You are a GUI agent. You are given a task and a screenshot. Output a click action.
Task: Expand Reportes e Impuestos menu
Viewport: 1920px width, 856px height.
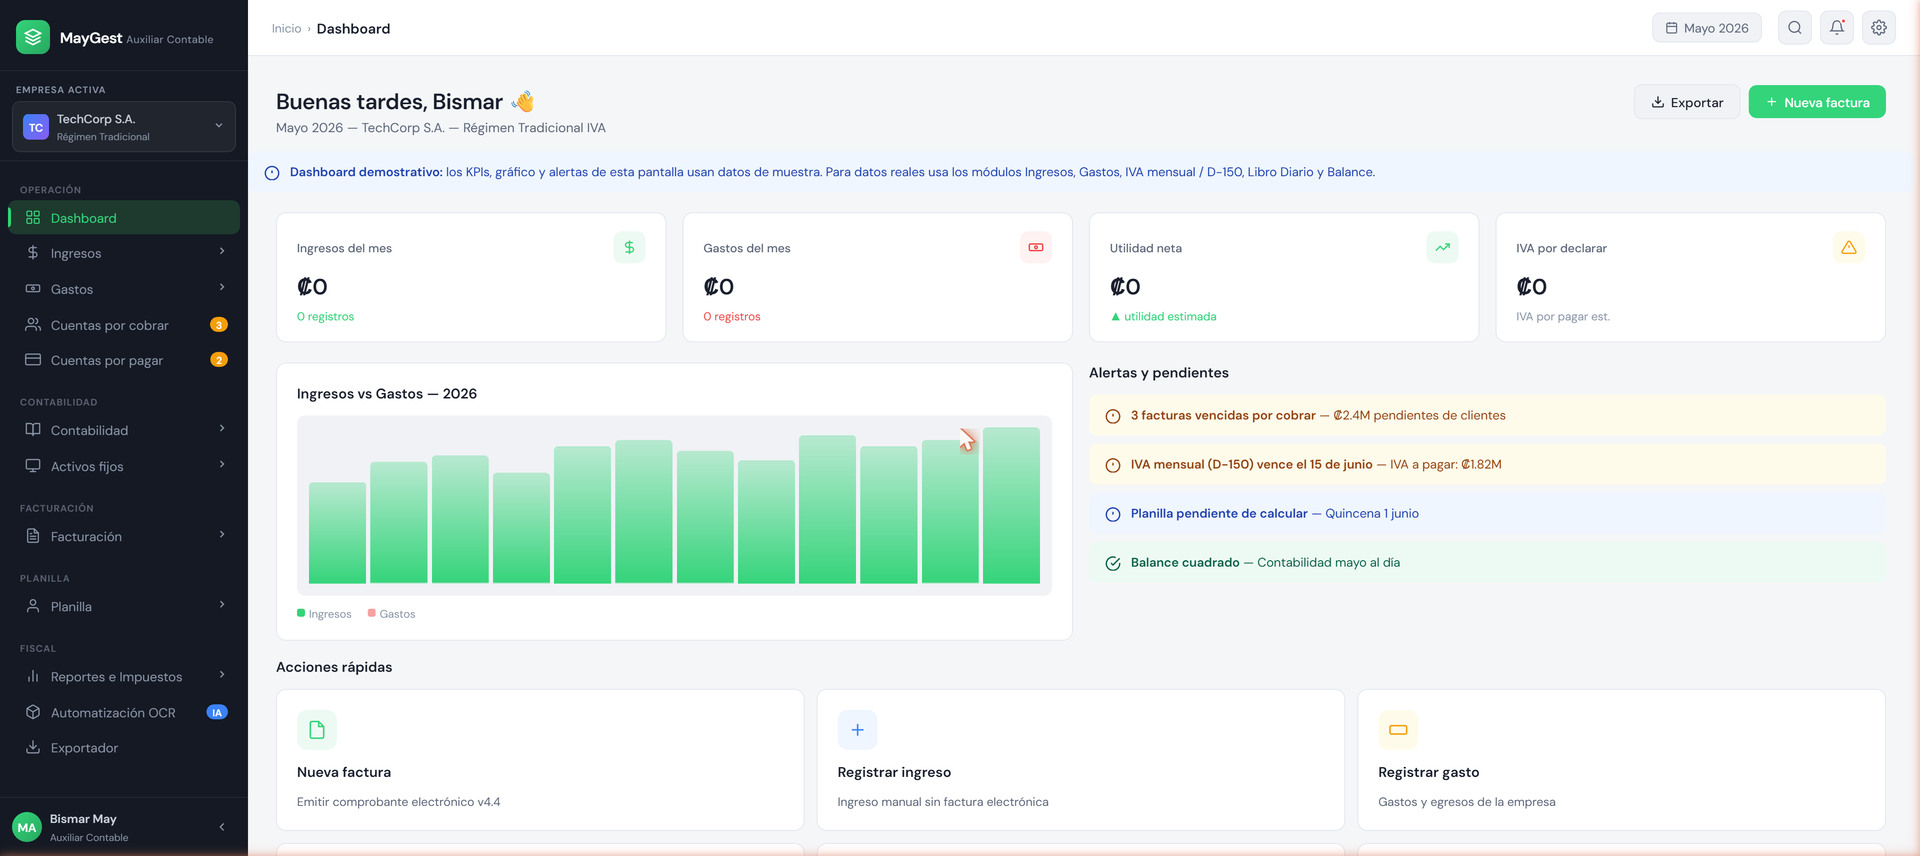pos(124,677)
